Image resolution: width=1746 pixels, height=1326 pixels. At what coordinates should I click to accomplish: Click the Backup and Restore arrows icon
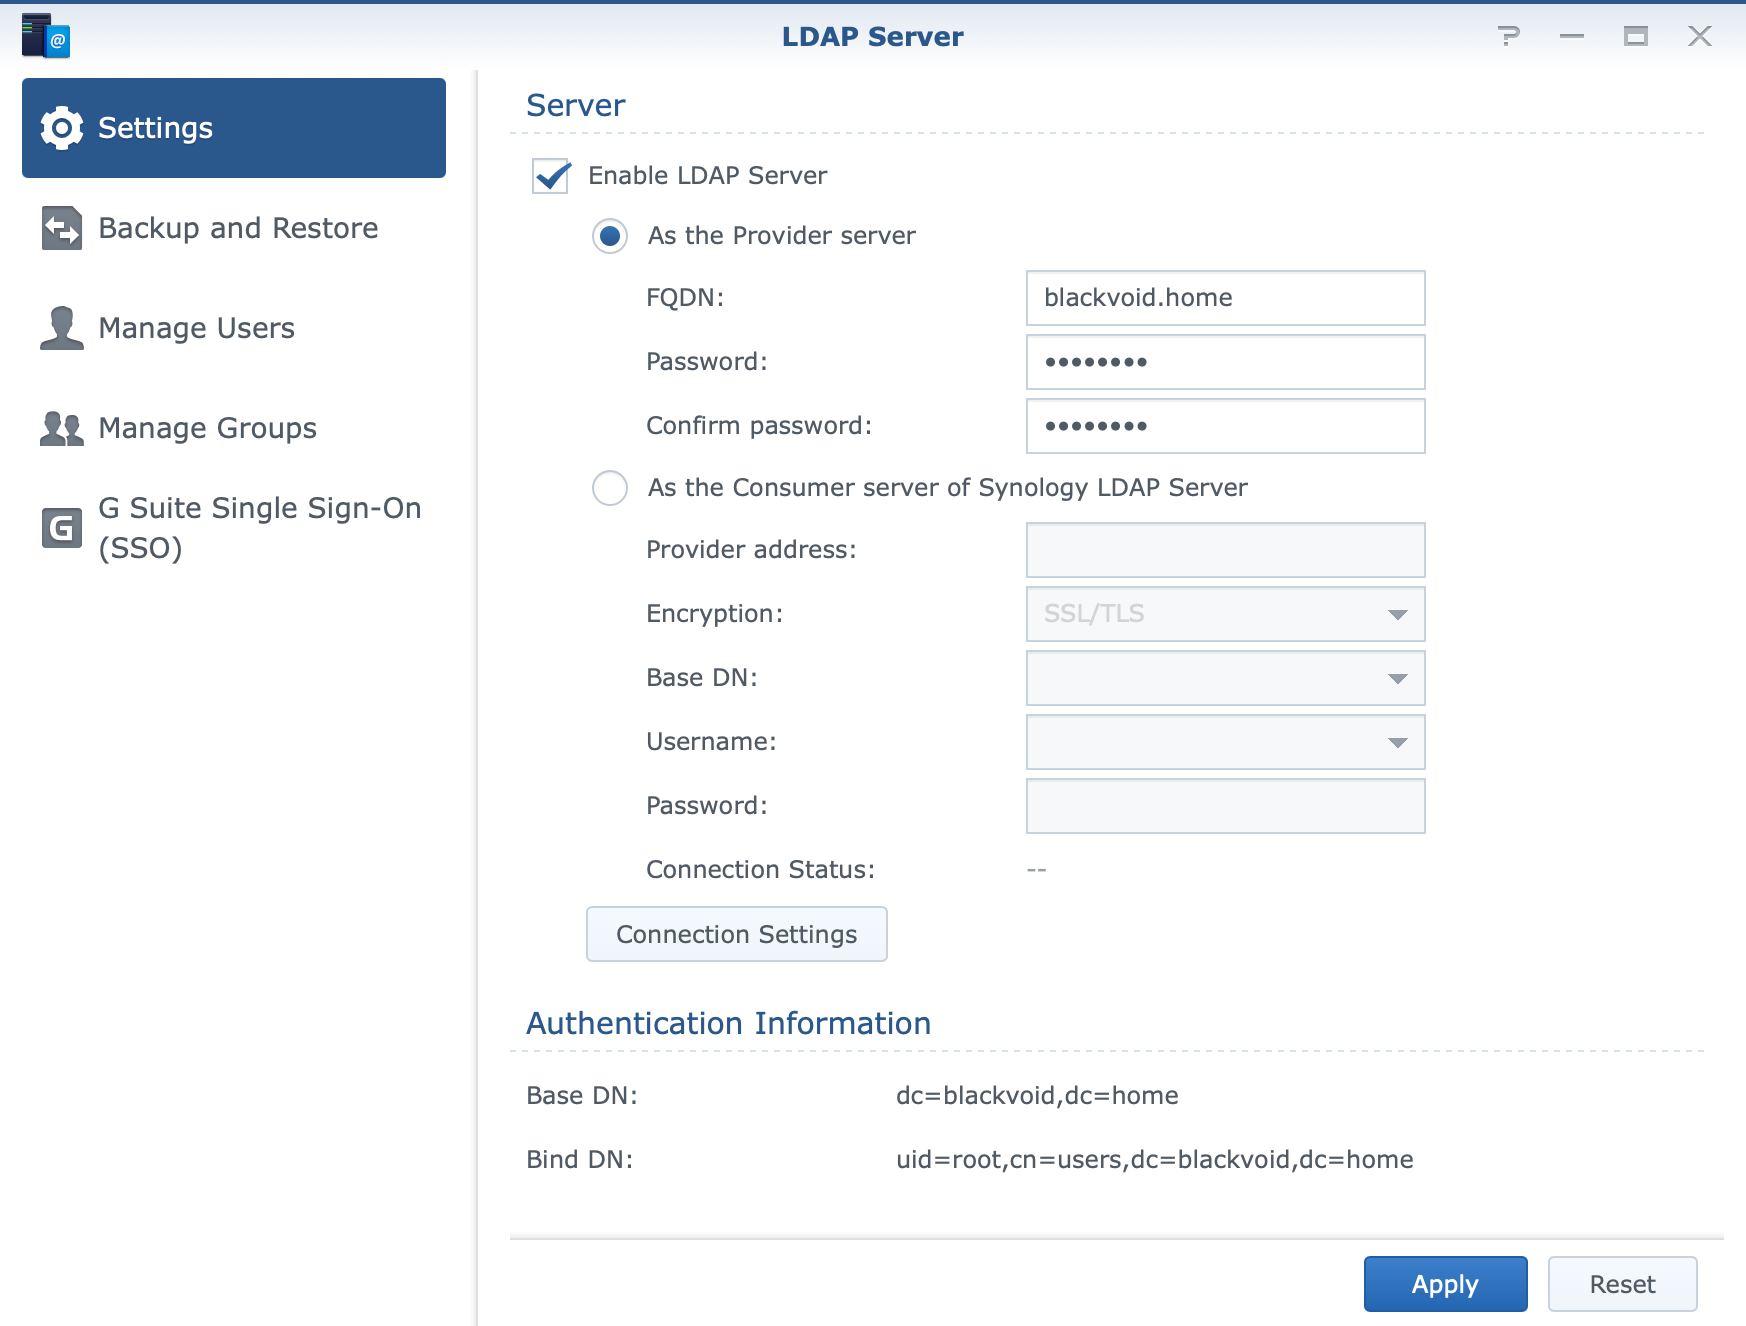(x=62, y=228)
